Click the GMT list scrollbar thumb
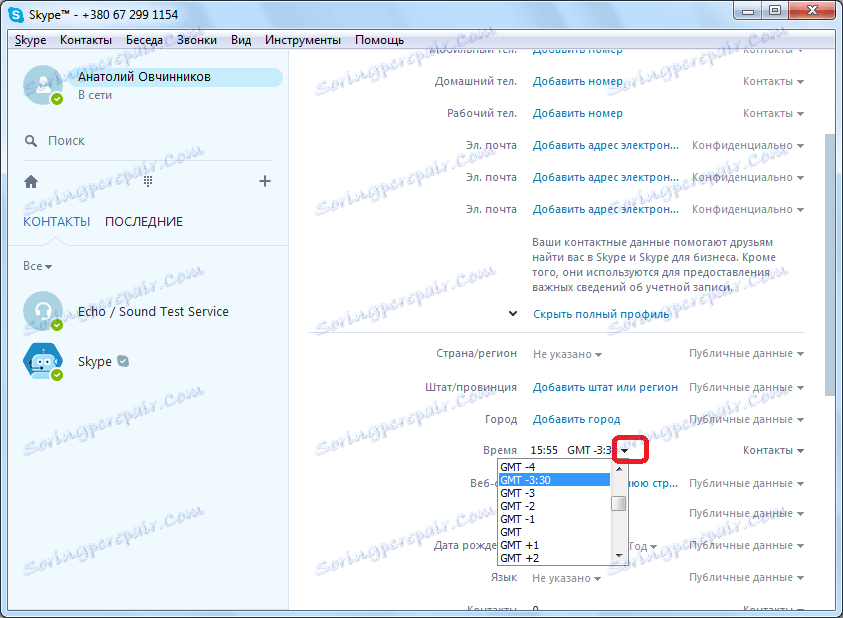The width and height of the screenshot is (843, 618). [x=619, y=503]
